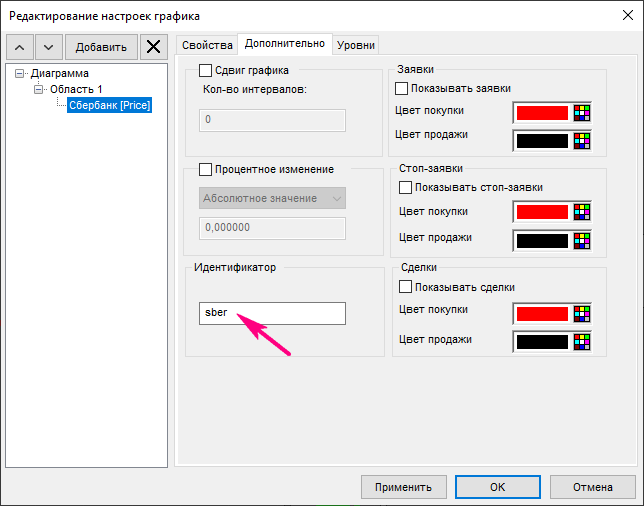Switch to the Свойства tab

click(207, 45)
